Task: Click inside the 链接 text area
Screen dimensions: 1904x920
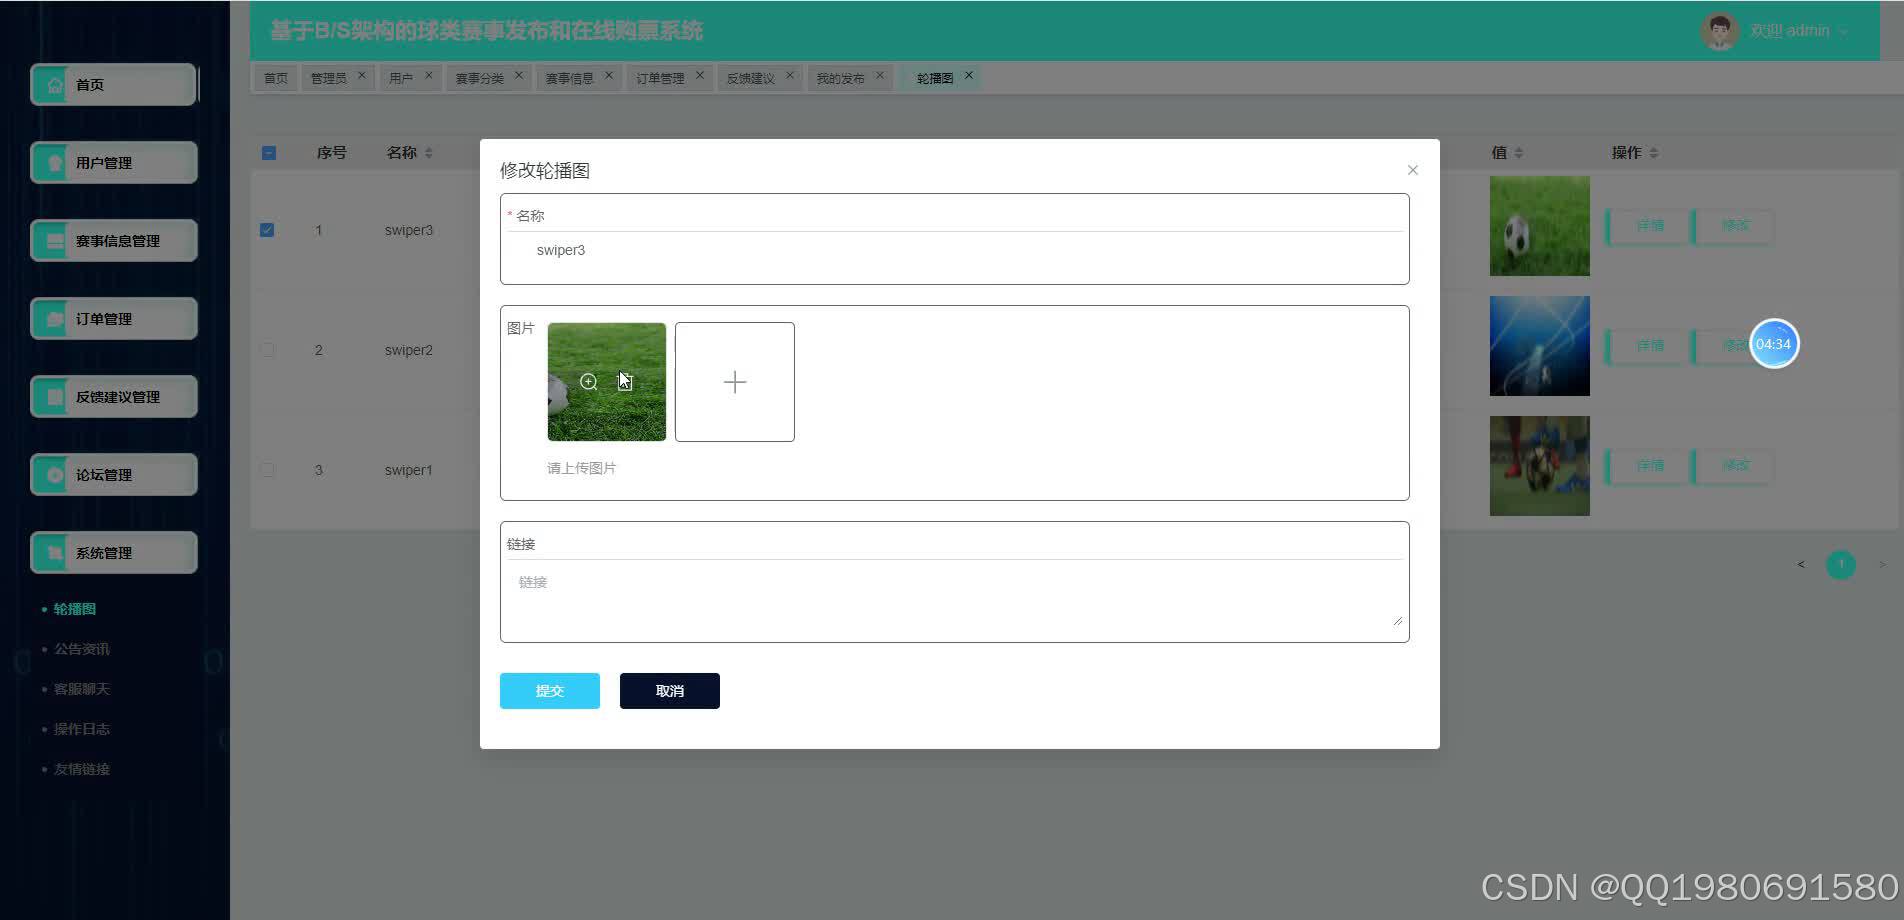Action: [x=950, y=595]
